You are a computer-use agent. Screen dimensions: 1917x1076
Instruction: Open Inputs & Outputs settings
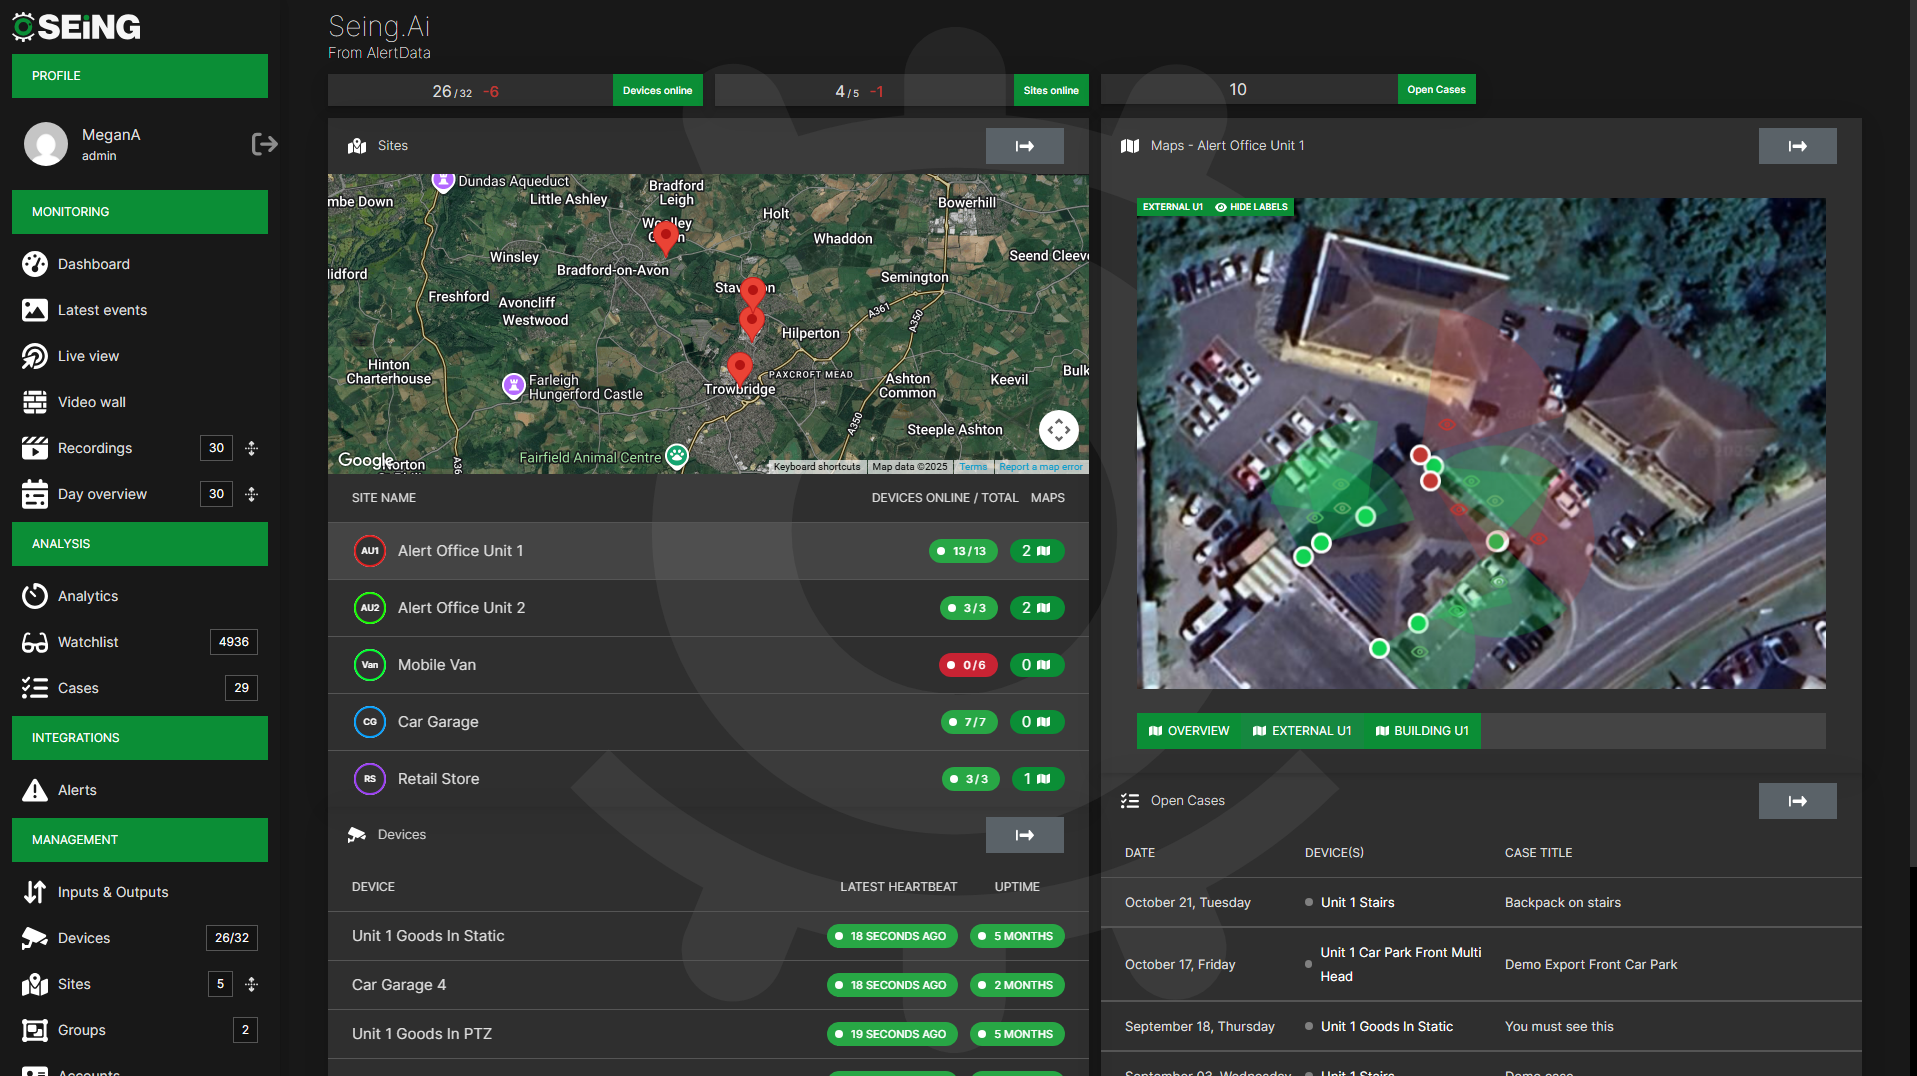tap(112, 892)
